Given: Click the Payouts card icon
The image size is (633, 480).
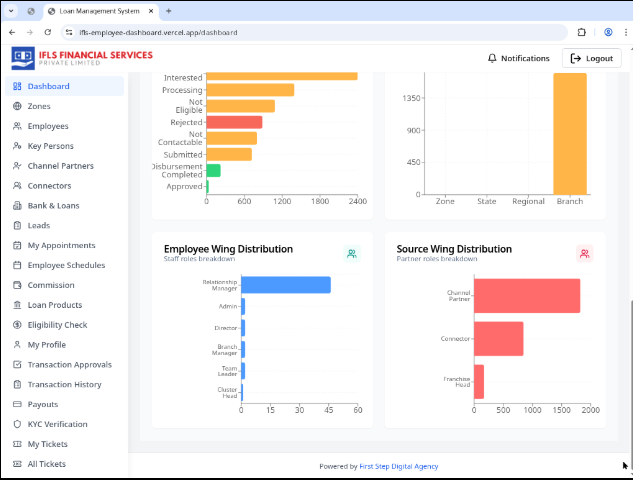Looking at the screenshot, I should [x=17, y=404].
